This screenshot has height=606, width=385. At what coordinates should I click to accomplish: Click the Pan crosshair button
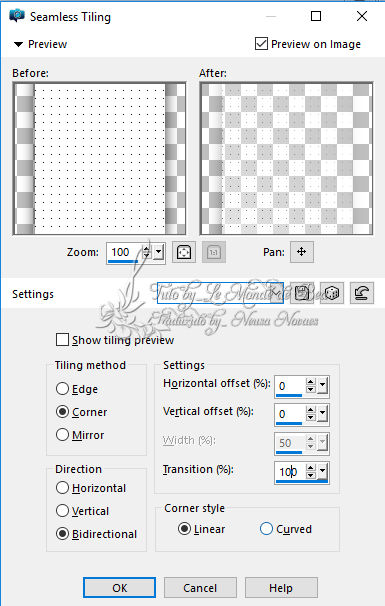302,252
